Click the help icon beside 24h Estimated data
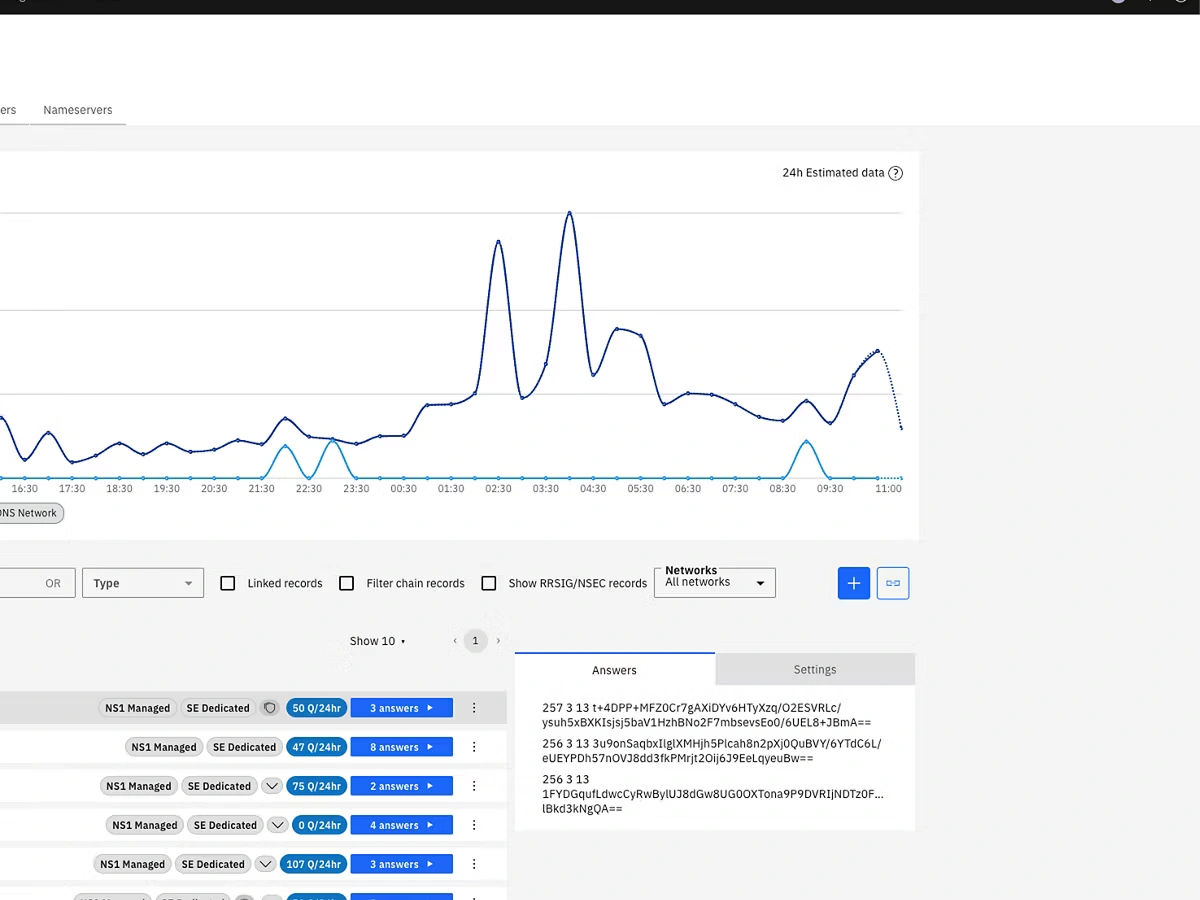Screen dimensions: 1200x900 click(896, 173)
